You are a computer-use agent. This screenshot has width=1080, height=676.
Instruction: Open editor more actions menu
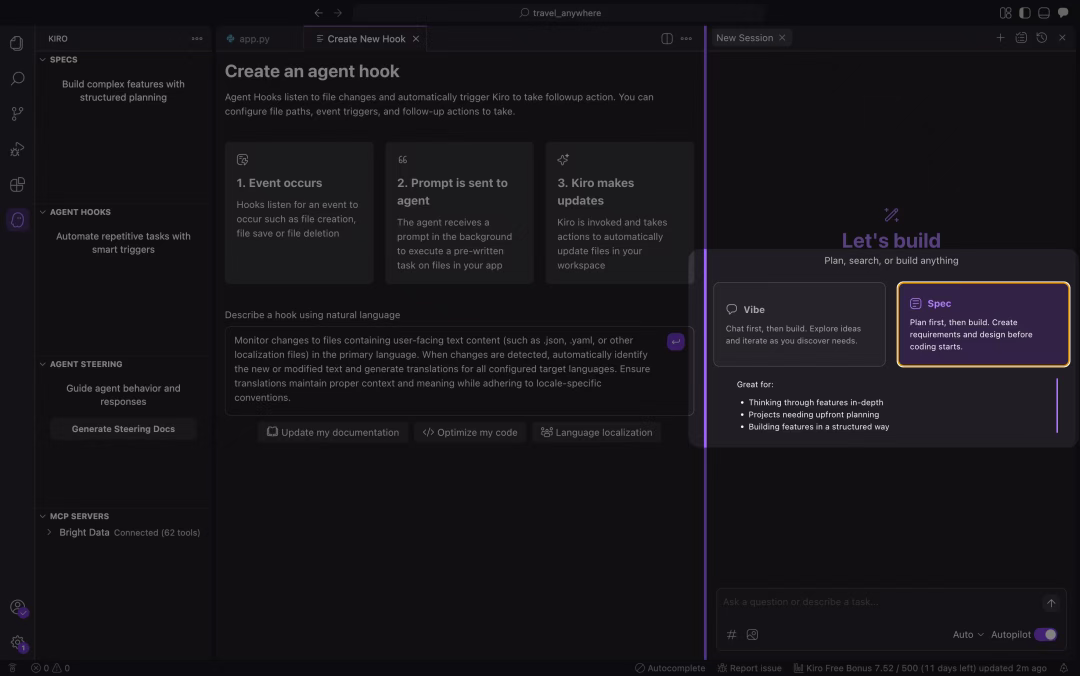click(x=686, y=39)
